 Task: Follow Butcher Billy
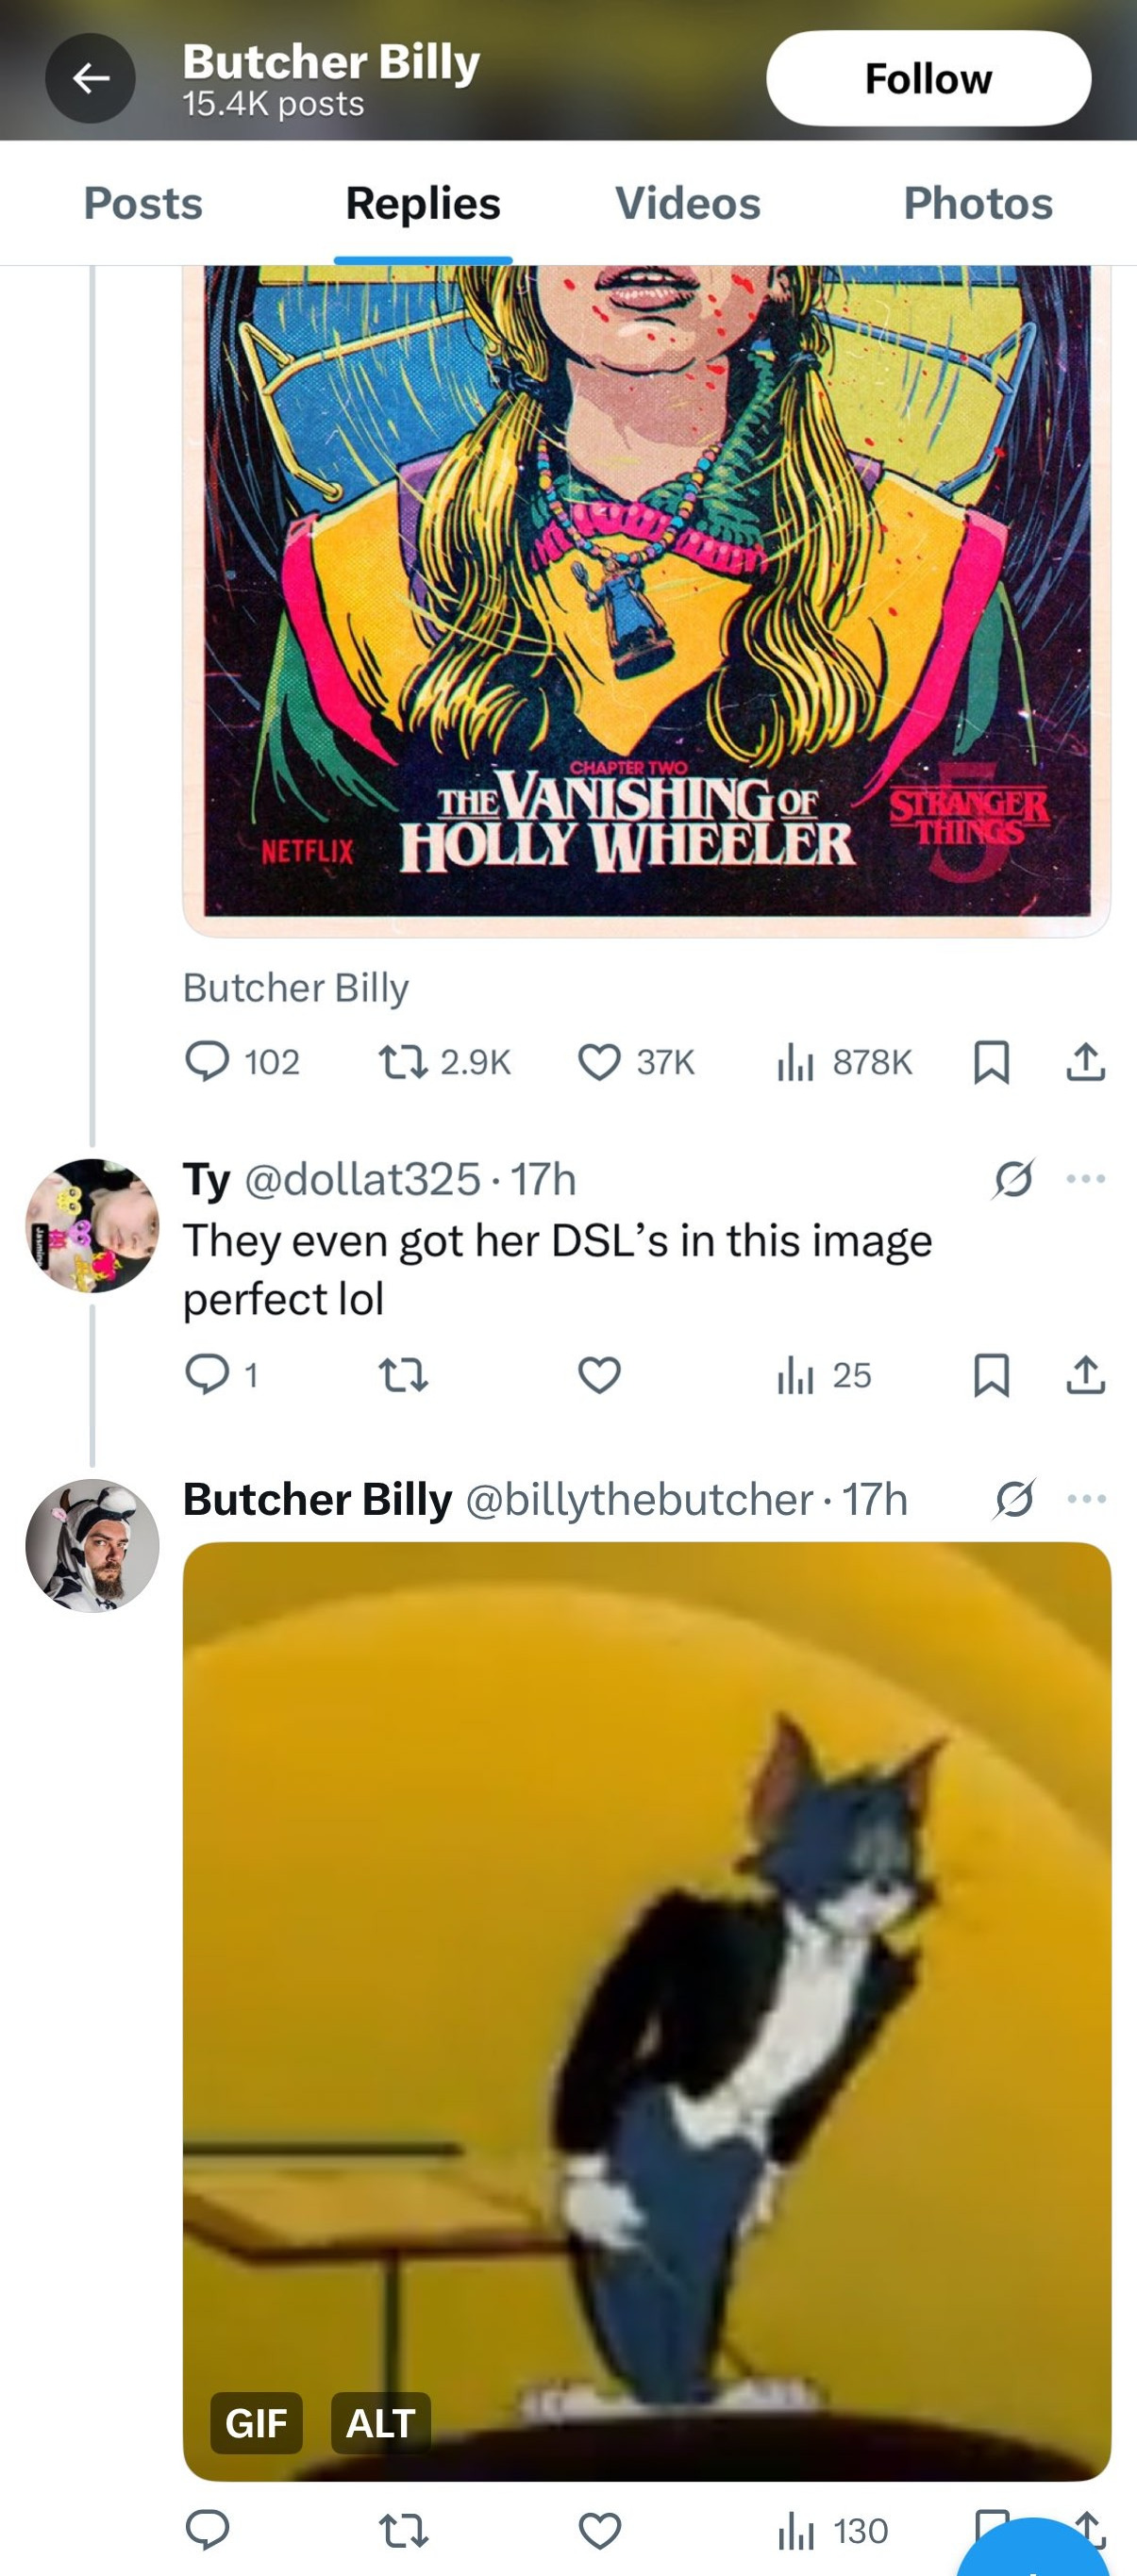coord(928,78)
